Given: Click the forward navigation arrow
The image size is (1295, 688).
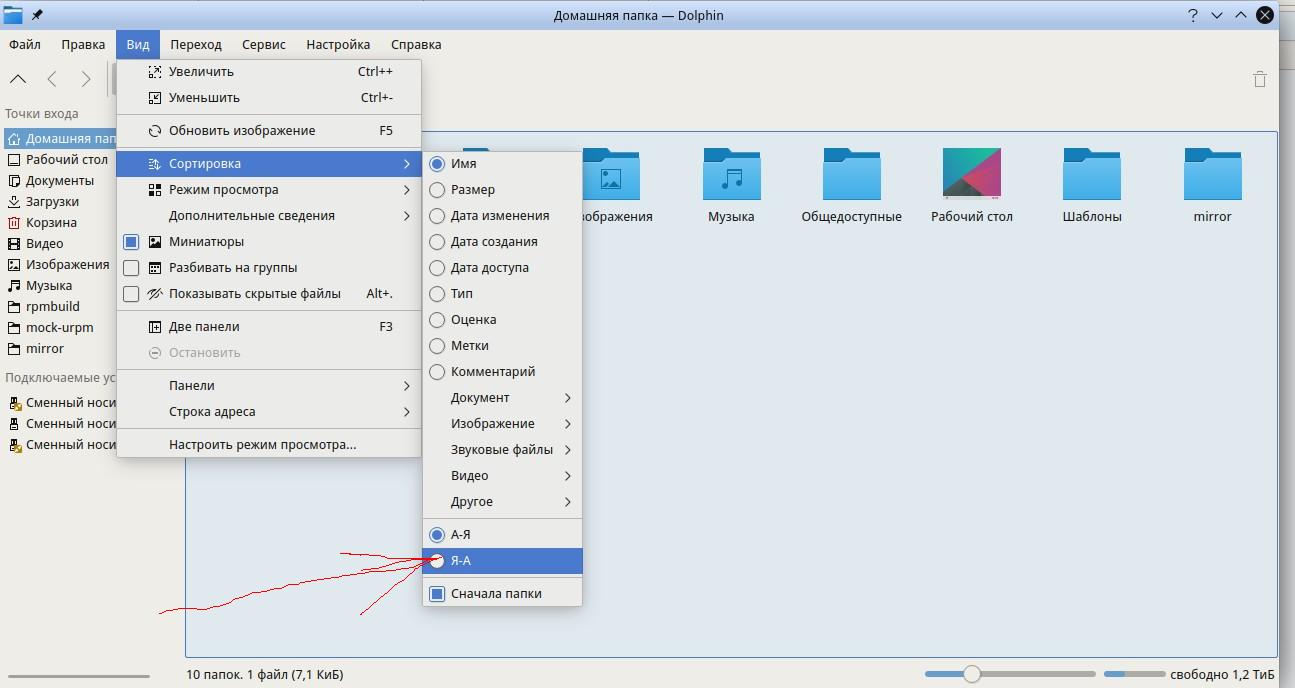Looking at the screenshot, I should click(86, 79).
